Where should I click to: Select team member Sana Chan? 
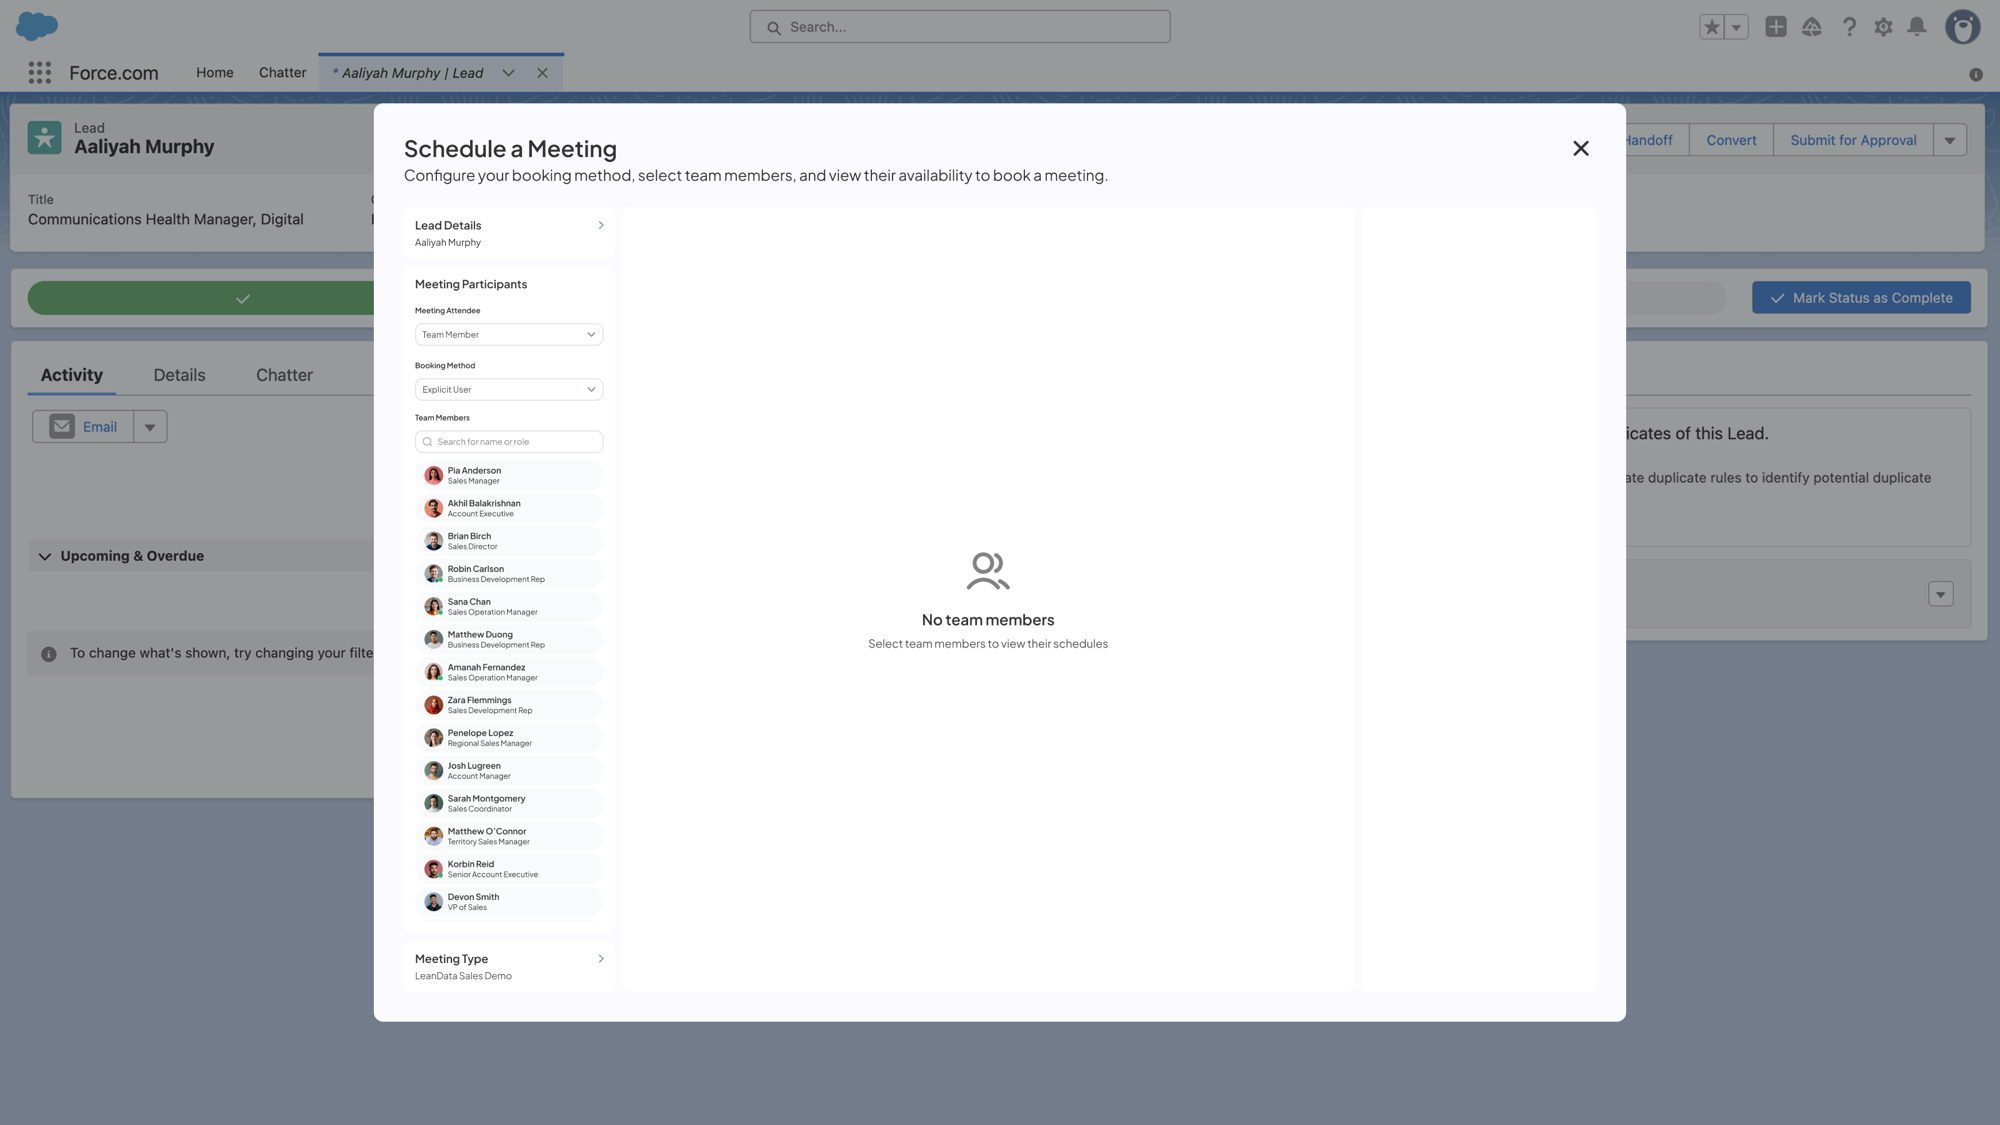click(509, 606)
